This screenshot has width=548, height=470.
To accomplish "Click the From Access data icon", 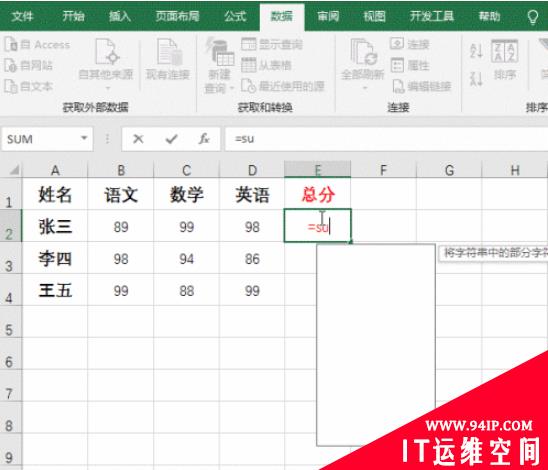I will pyautogui.click(x=10, y=44).
